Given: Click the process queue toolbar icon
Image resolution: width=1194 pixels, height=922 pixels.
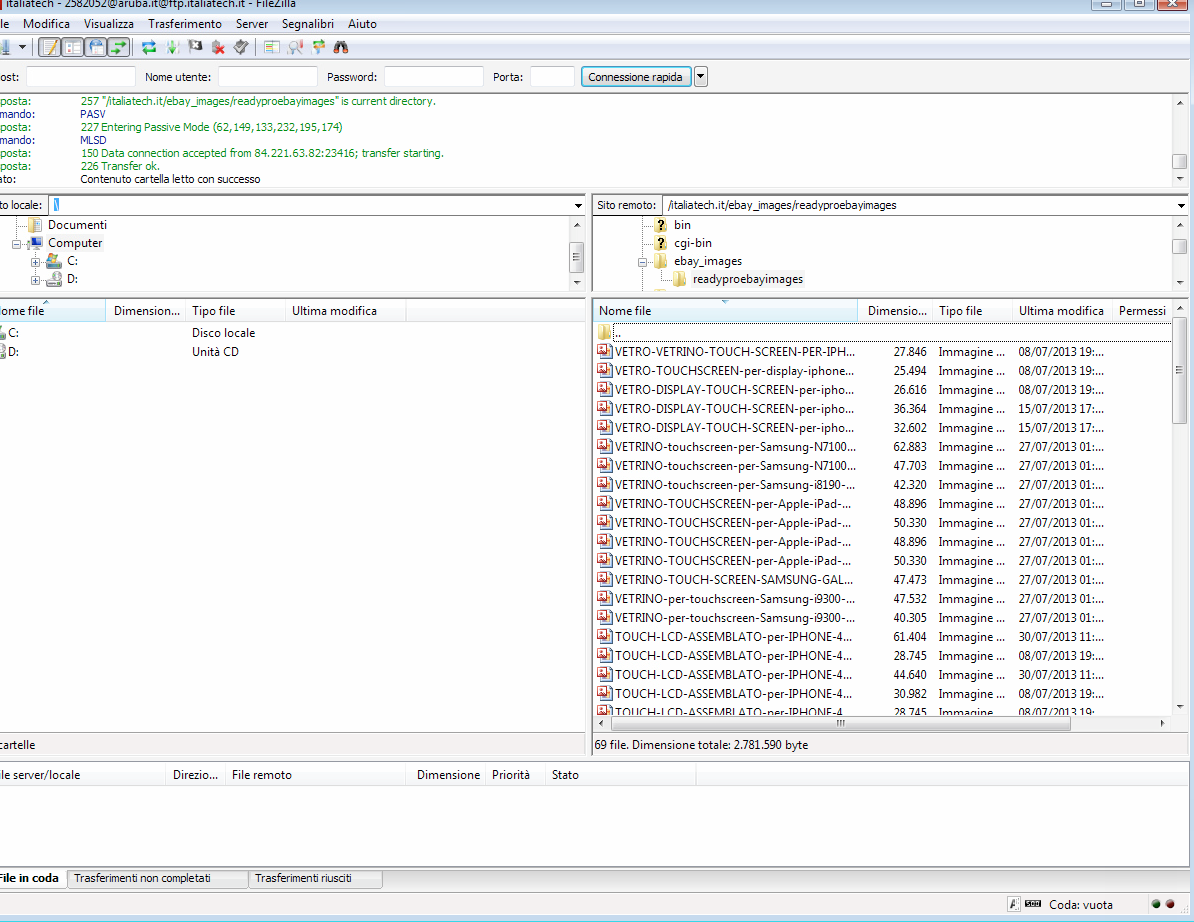Looking at the screenshot, I should [x=172, y=47].
